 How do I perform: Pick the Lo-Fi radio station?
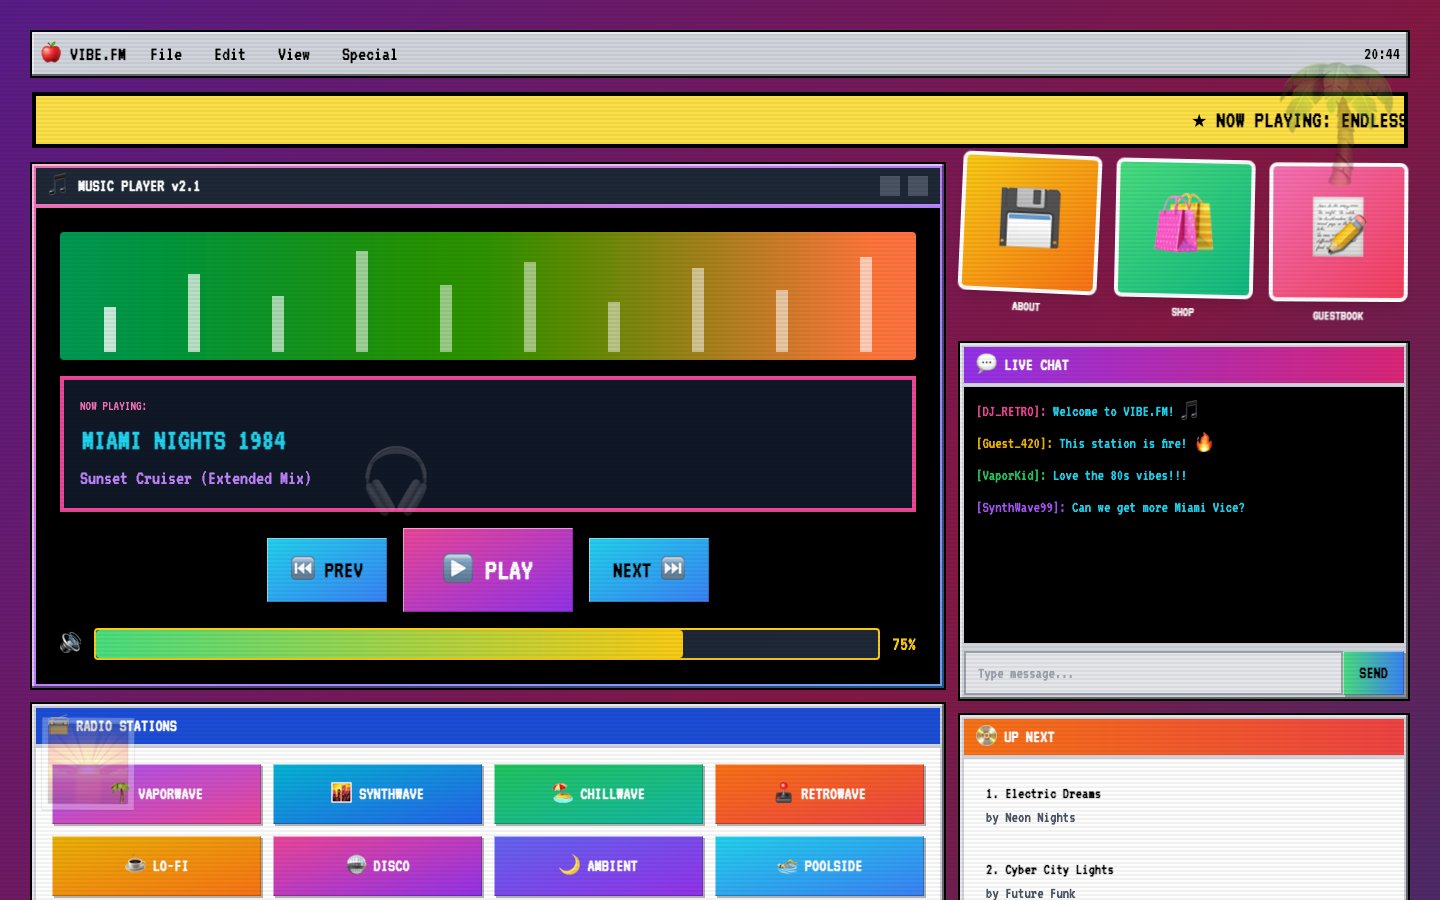click(x=157, y=866)
